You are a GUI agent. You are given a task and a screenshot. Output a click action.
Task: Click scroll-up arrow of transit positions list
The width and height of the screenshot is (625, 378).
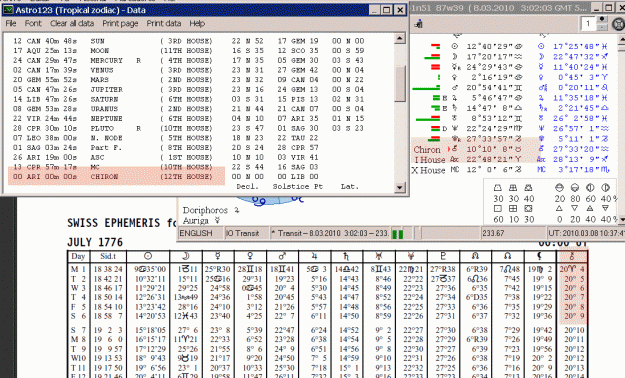621,39
